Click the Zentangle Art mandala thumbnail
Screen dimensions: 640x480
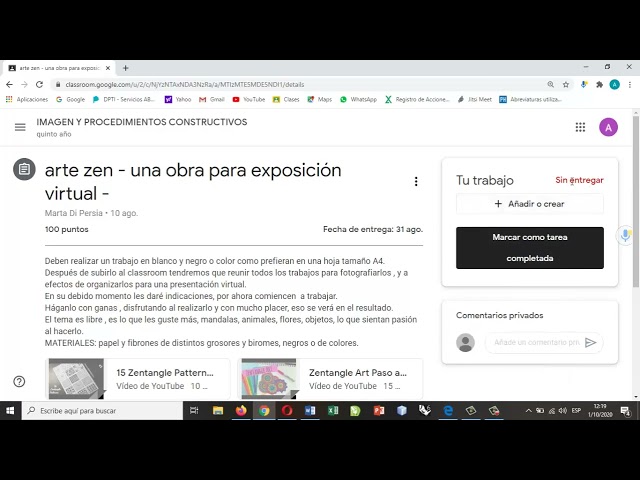point(269,379)
